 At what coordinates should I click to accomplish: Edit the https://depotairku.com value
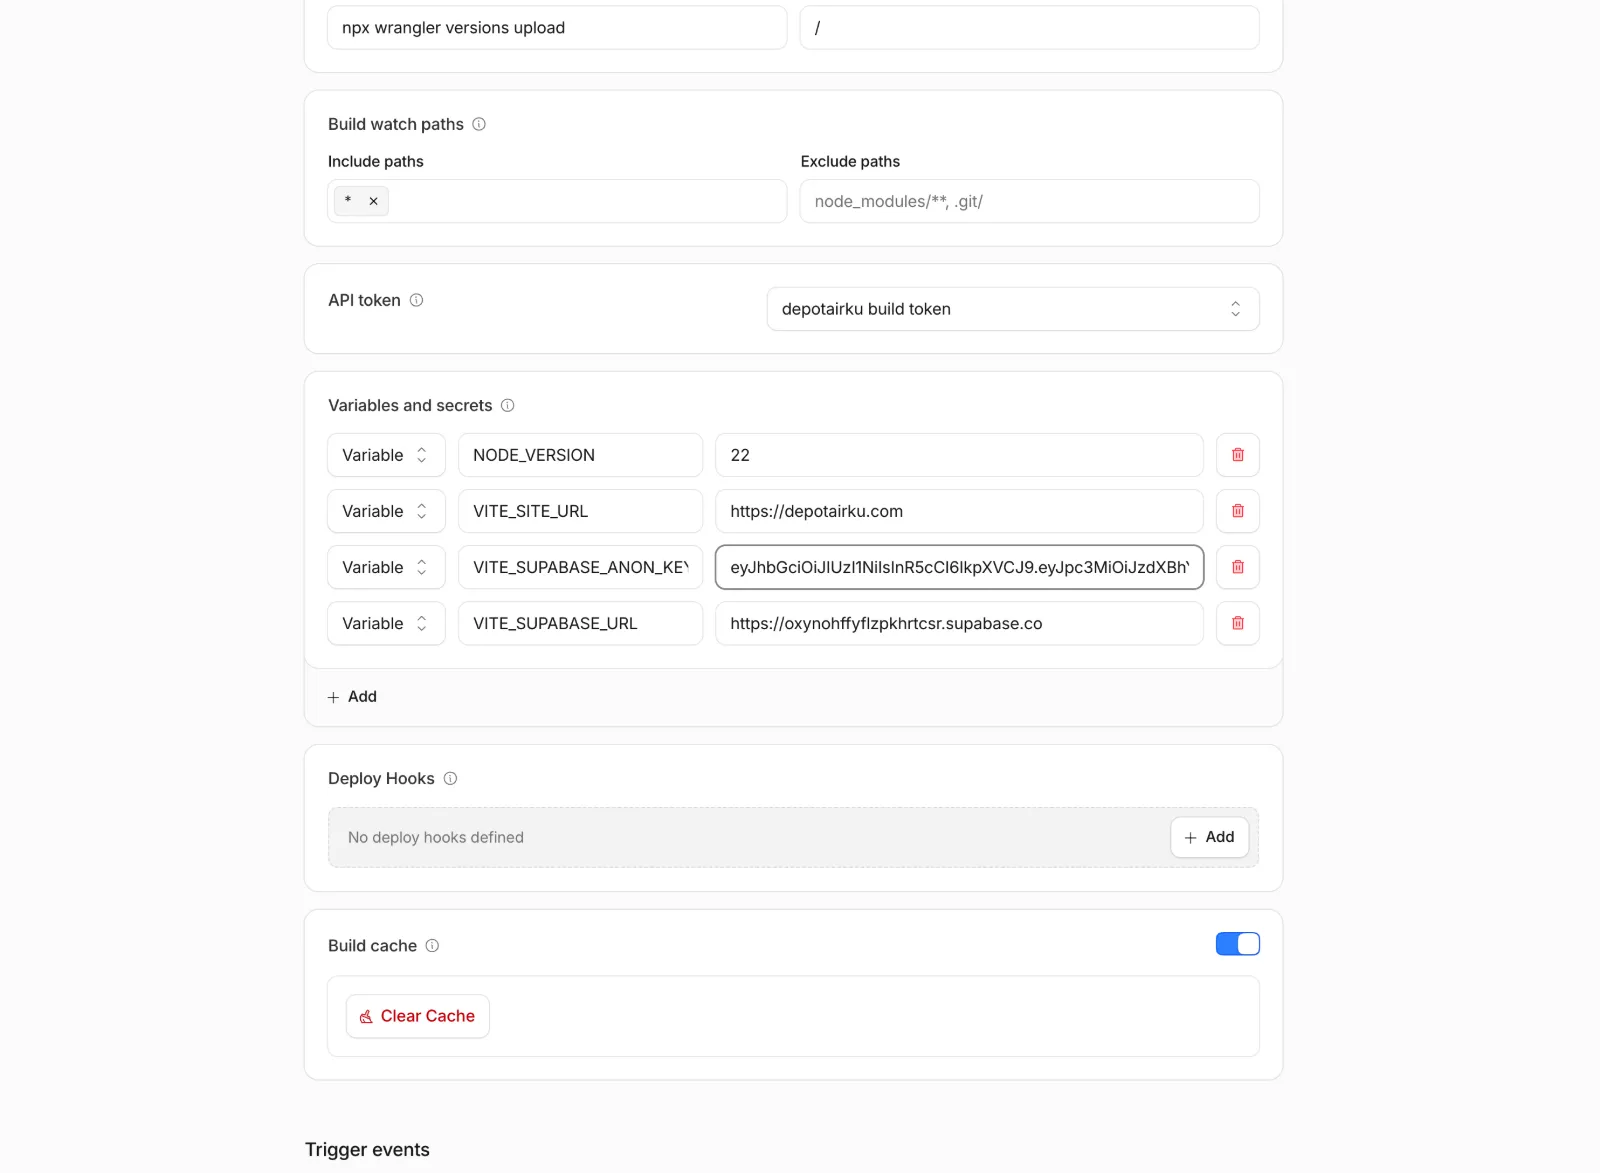pos(959,511)
